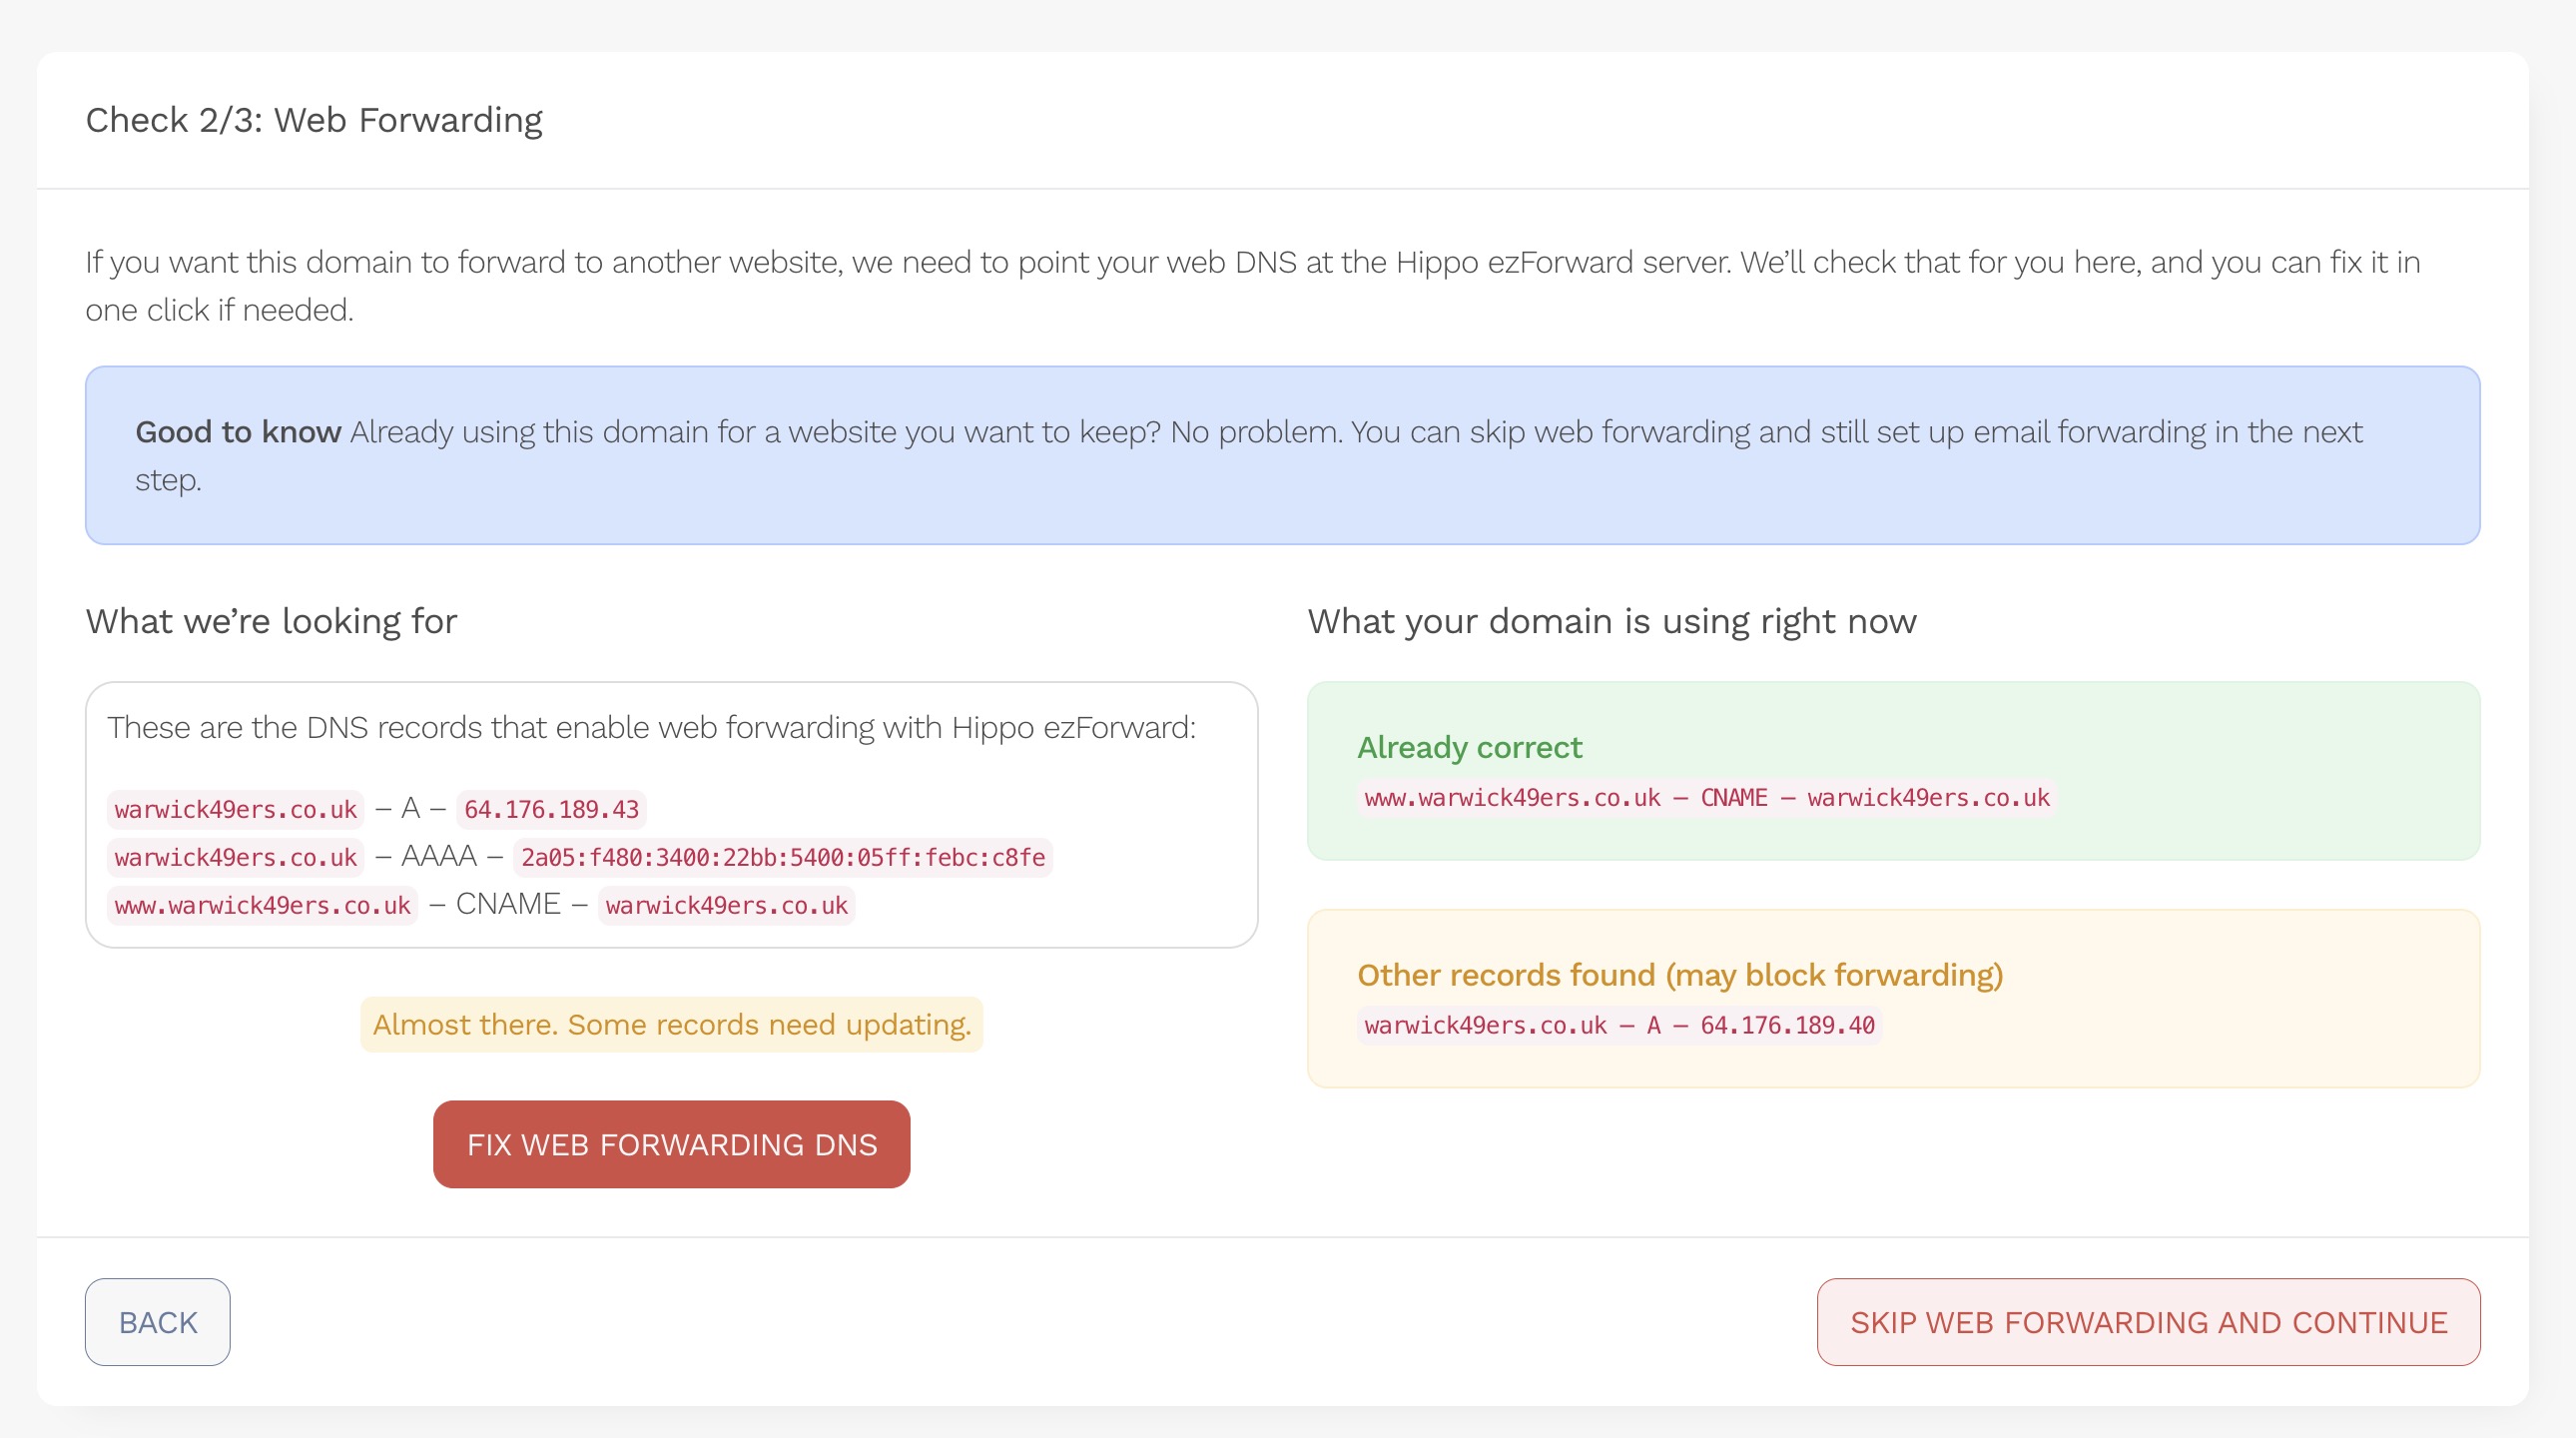This screenshot has height=1438, width=2576.
Task: Click the Already correct CNAME record entry
Action: (1706, 798)
